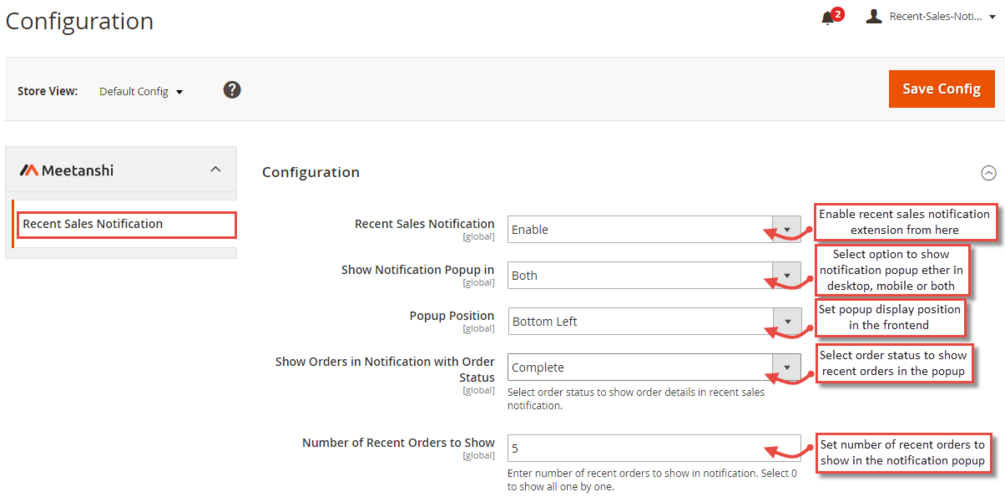Expand the Show Notification Popup in dropdown

(654, 275)
